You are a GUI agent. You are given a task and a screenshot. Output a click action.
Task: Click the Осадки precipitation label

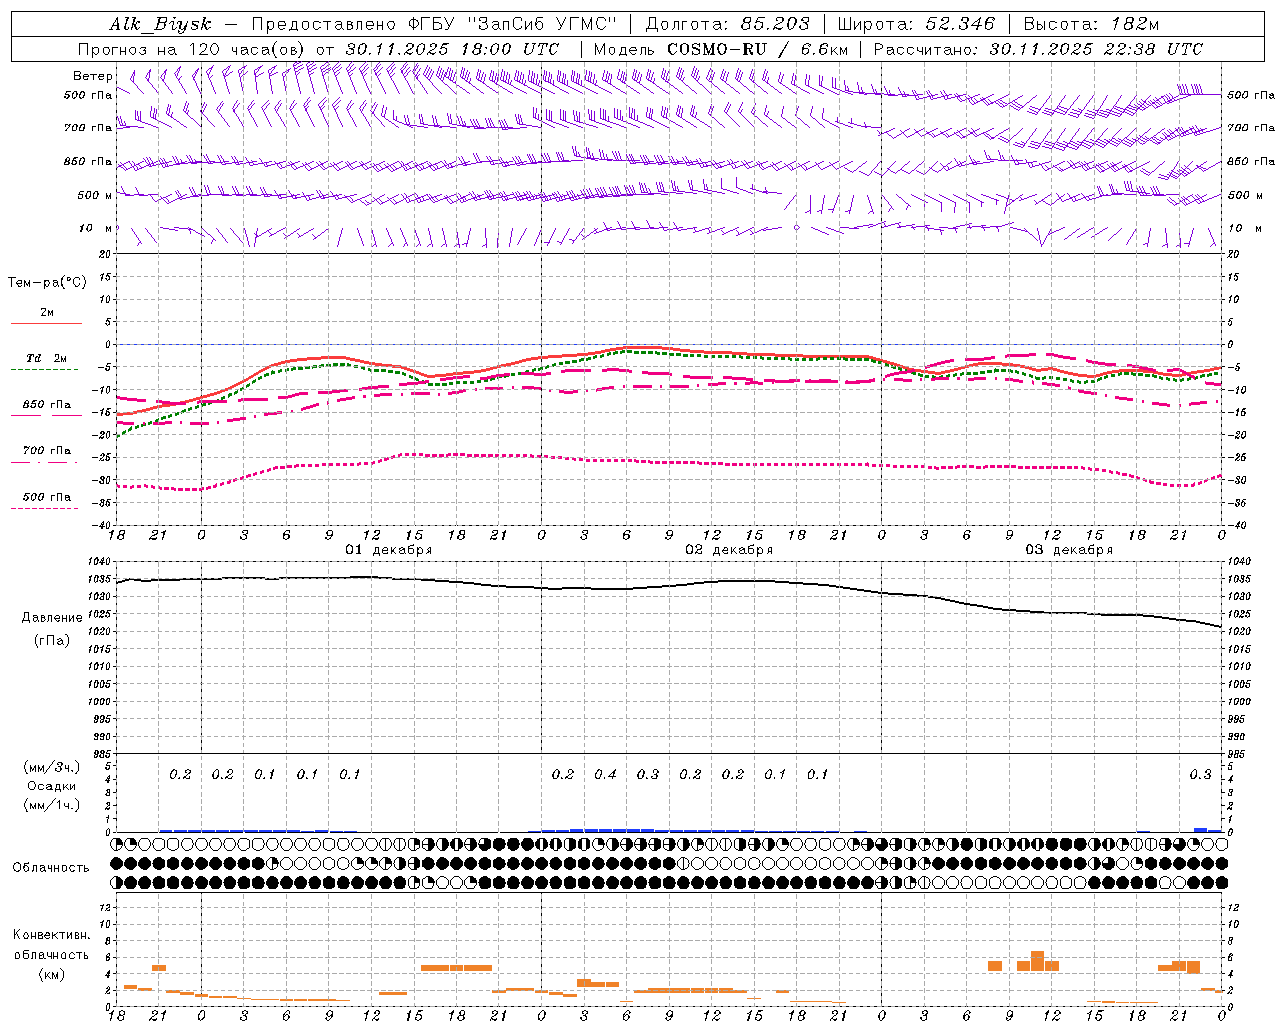click(52, 786)
